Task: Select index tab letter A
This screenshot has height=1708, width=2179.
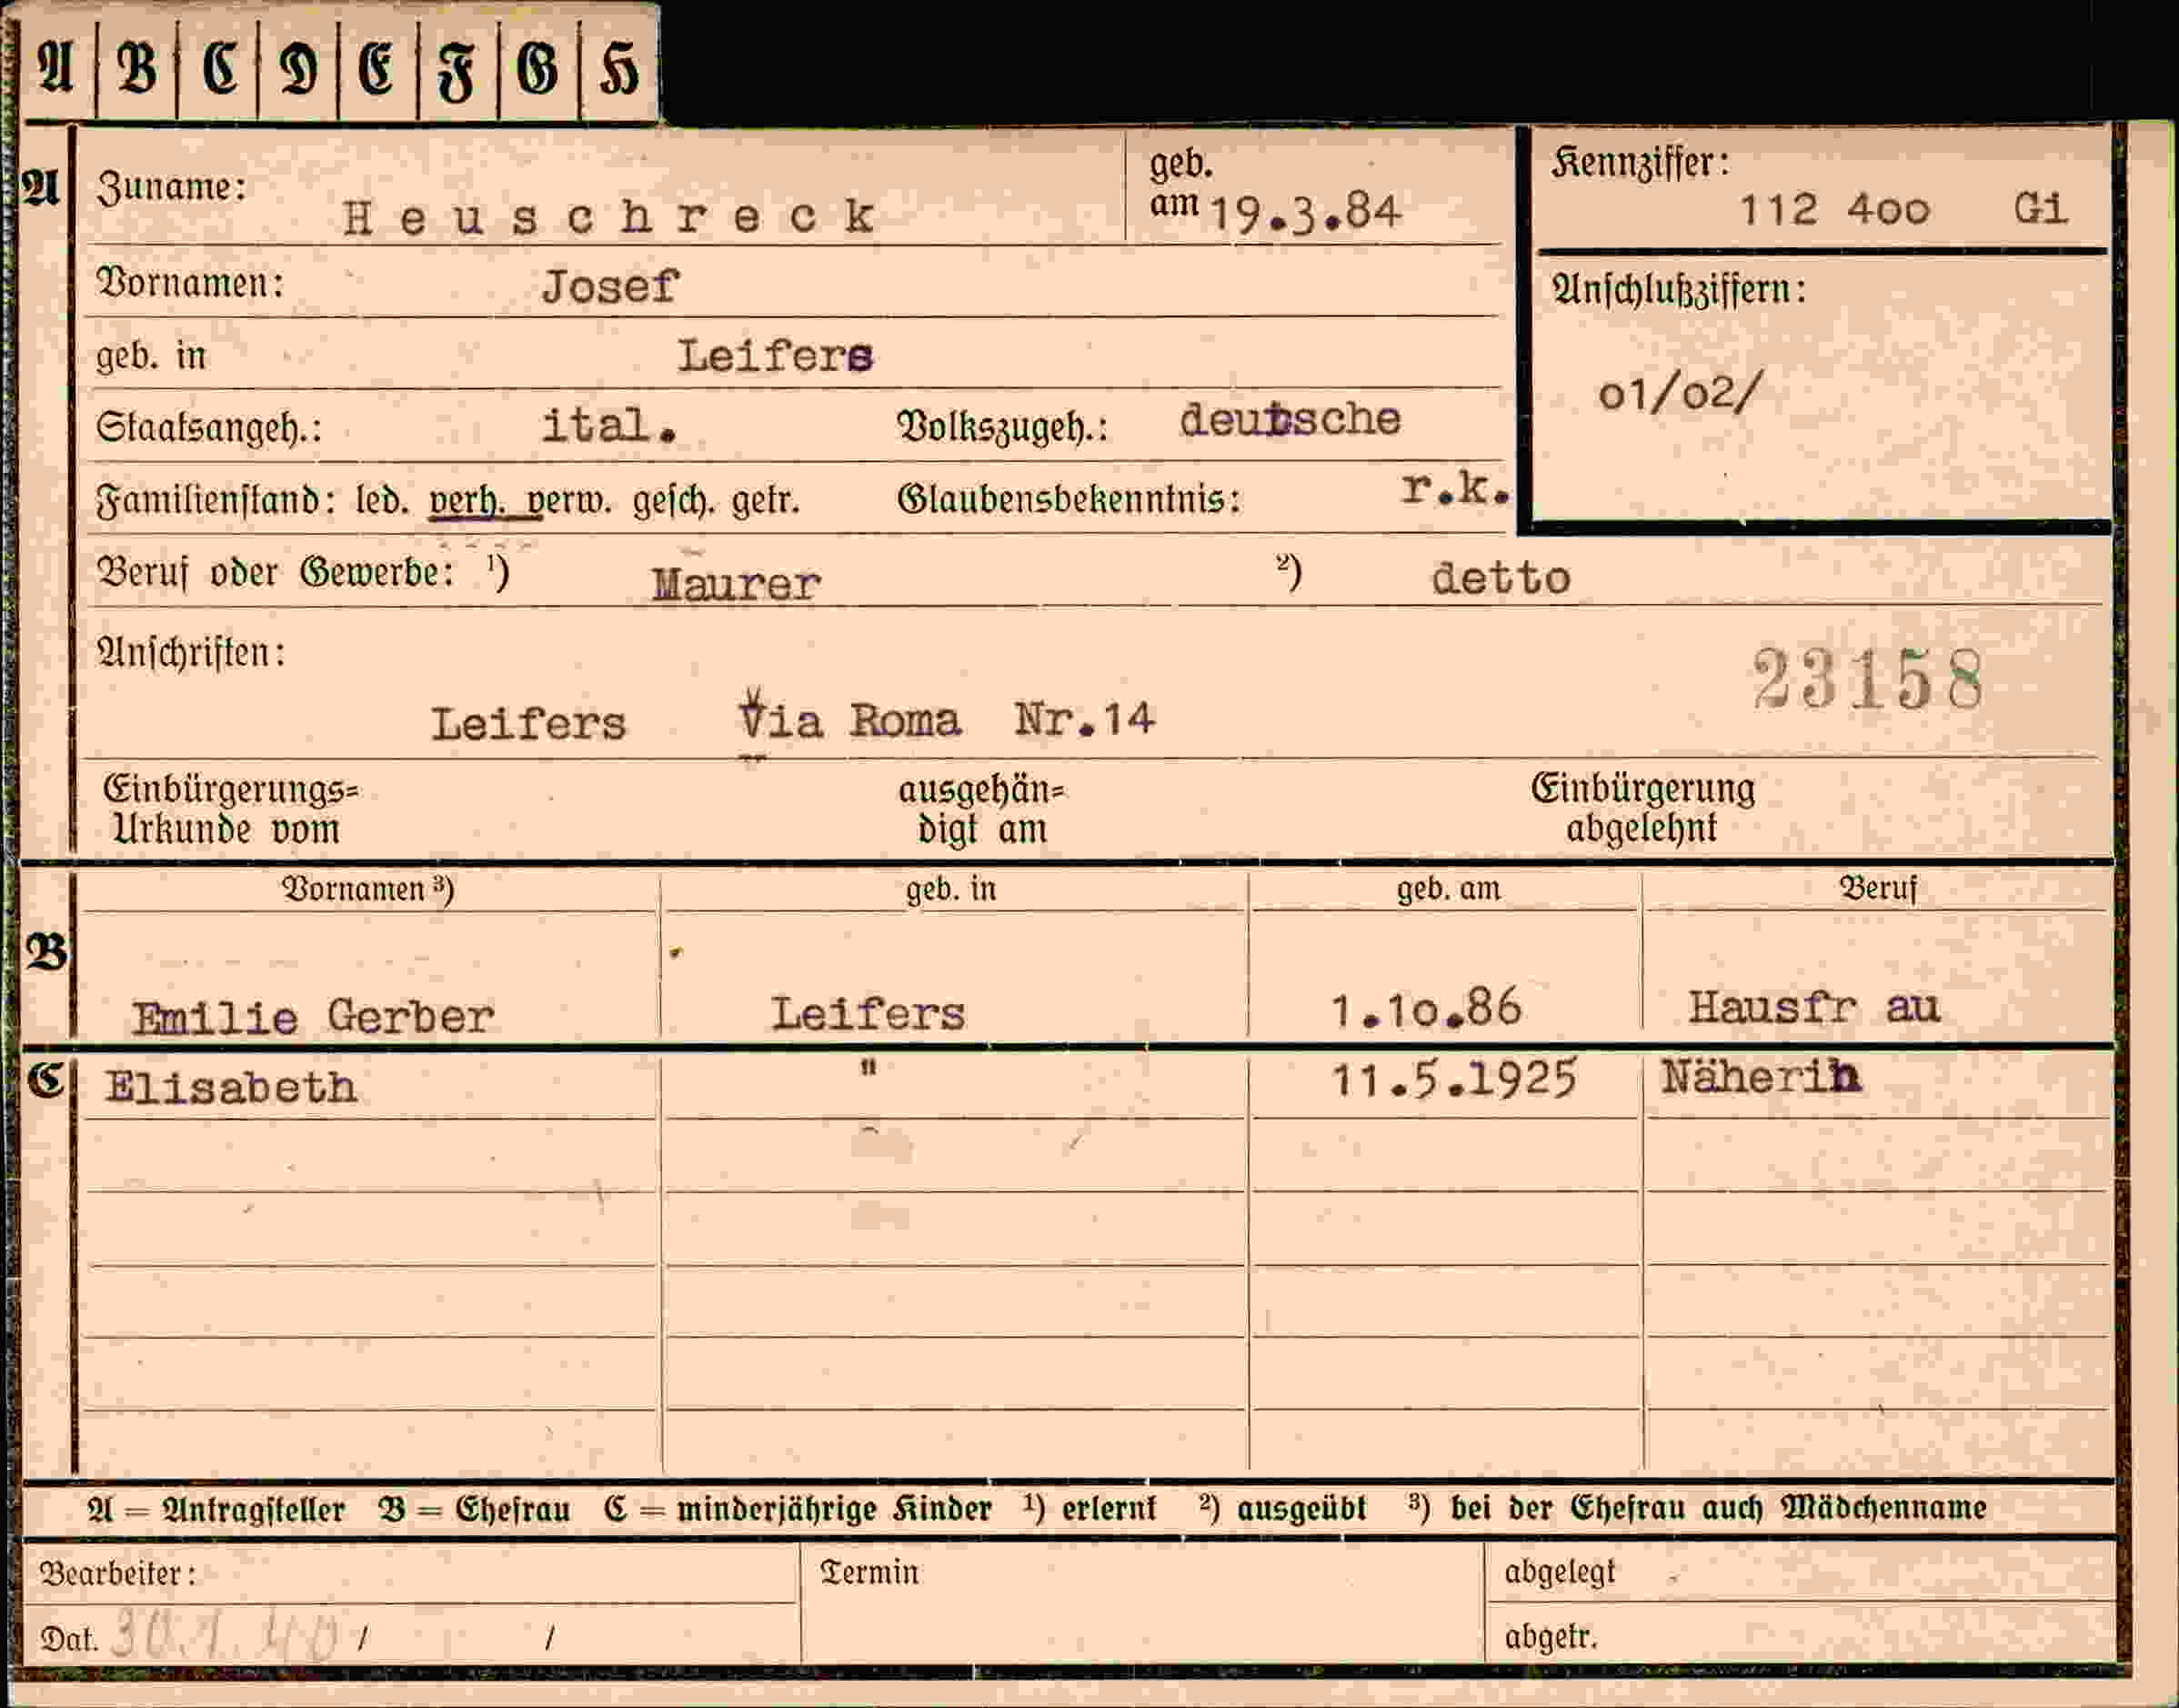Action: [55, 68]
